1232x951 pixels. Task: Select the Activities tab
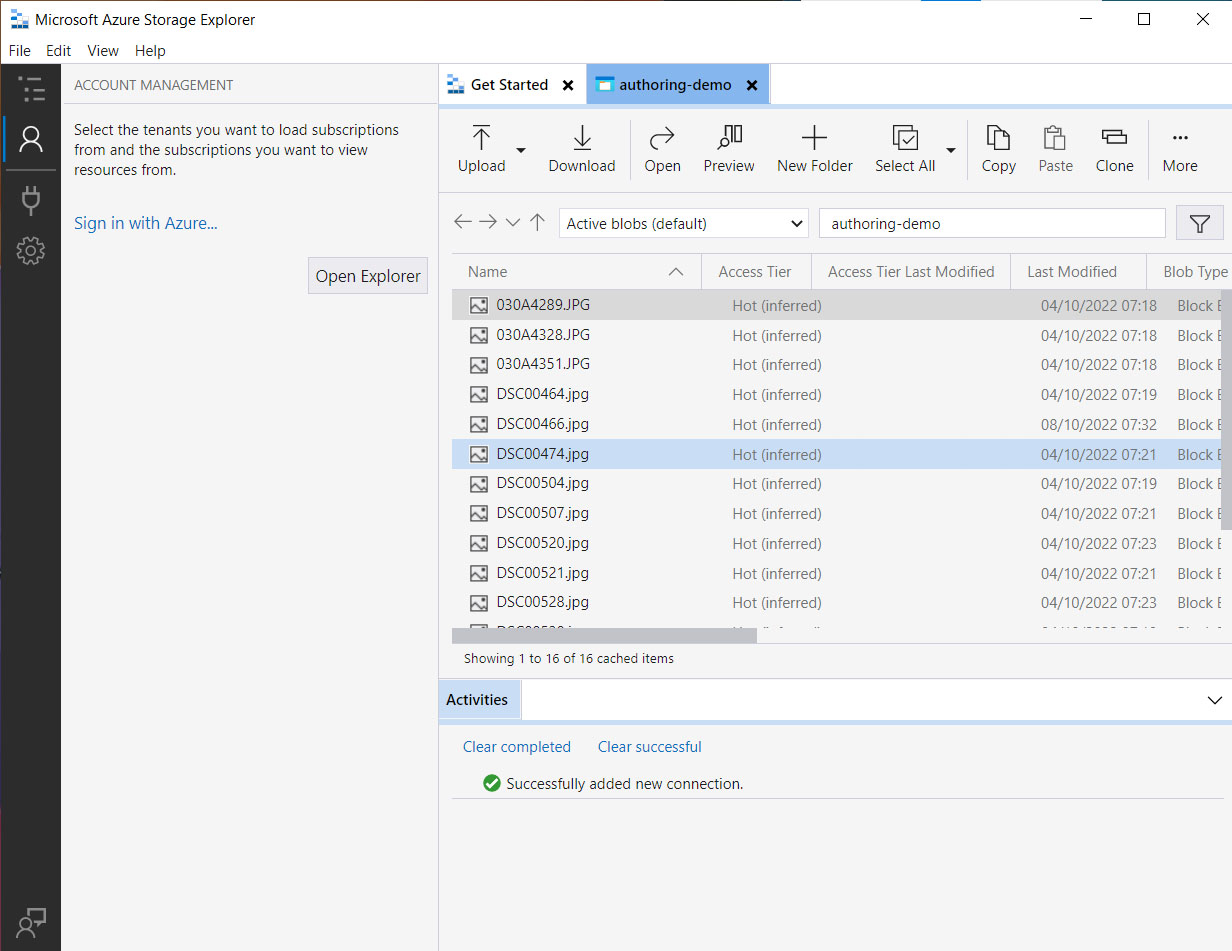[x=478, y=700]
